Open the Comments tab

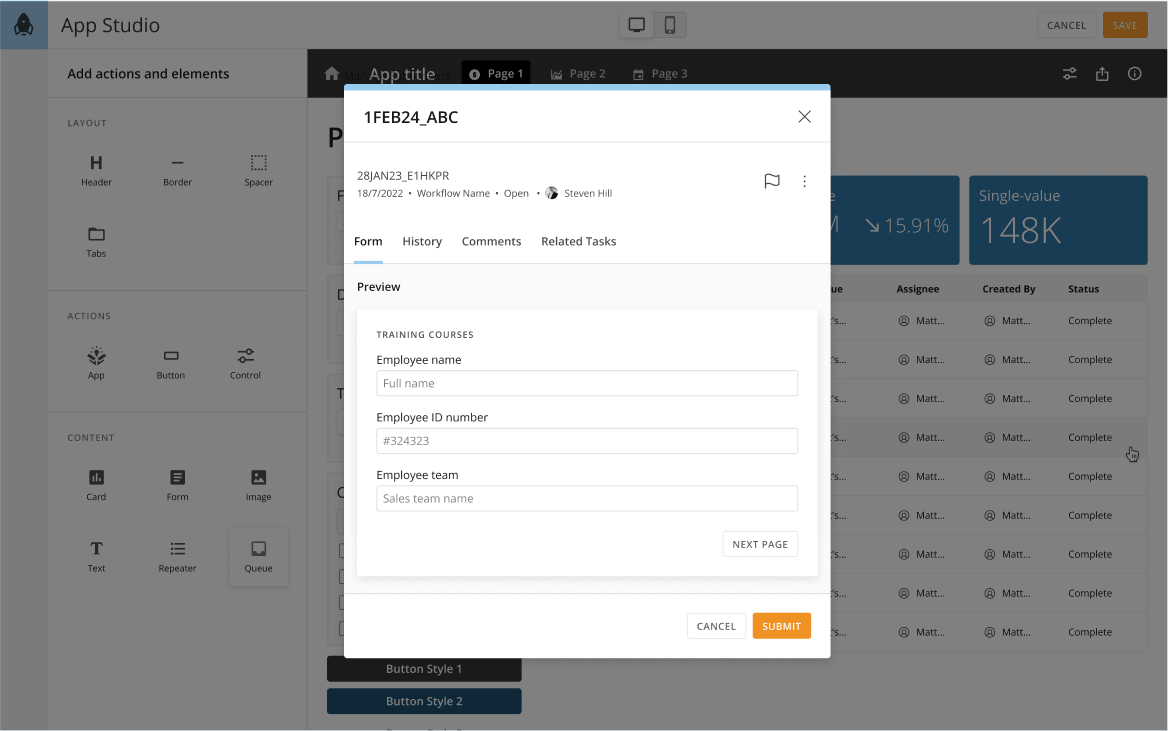[x=491, y=241]
